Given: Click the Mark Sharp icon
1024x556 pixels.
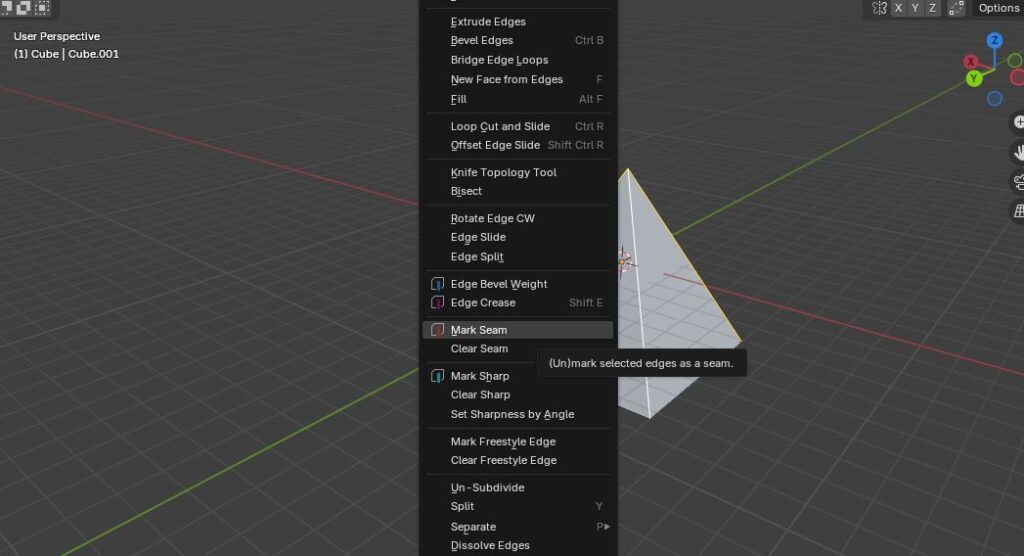Looking at the screenshot, I should pos(438,376).
